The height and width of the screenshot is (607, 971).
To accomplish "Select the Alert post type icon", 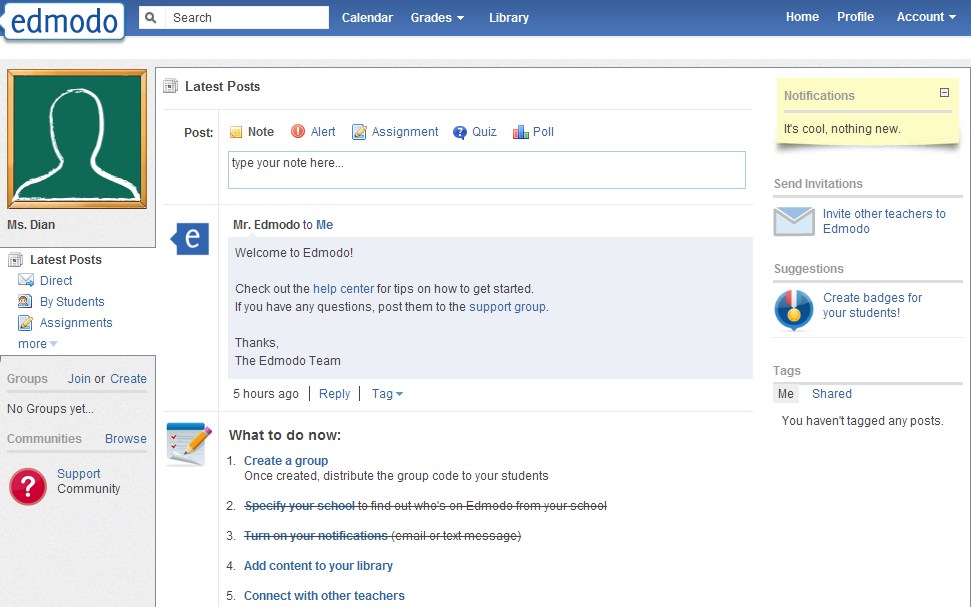I will click(298, 132).
